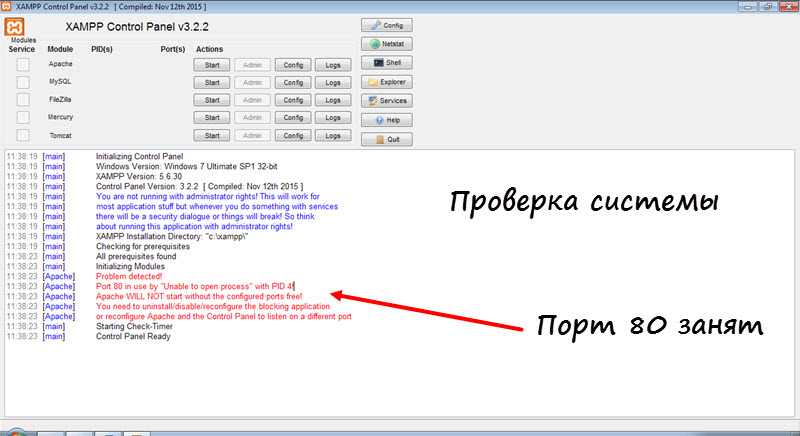Click the FileZilla Admin button
Image resolution: width=800 pixels, height=436 pixels.
252,100
